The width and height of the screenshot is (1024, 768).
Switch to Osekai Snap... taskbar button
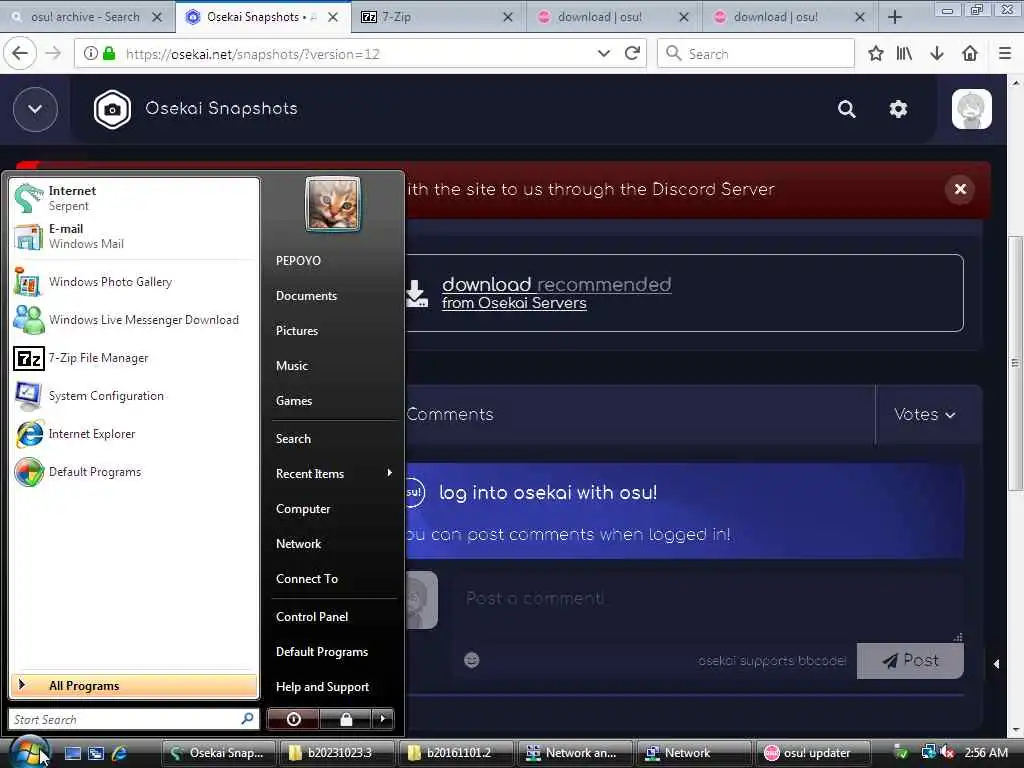(x=218, y=753)
